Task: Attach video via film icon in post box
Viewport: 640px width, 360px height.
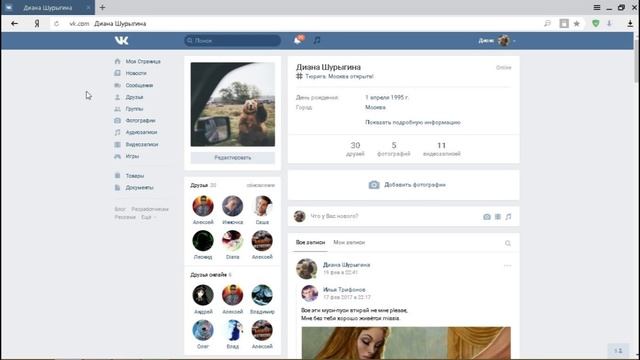Action: click(498, 217)
